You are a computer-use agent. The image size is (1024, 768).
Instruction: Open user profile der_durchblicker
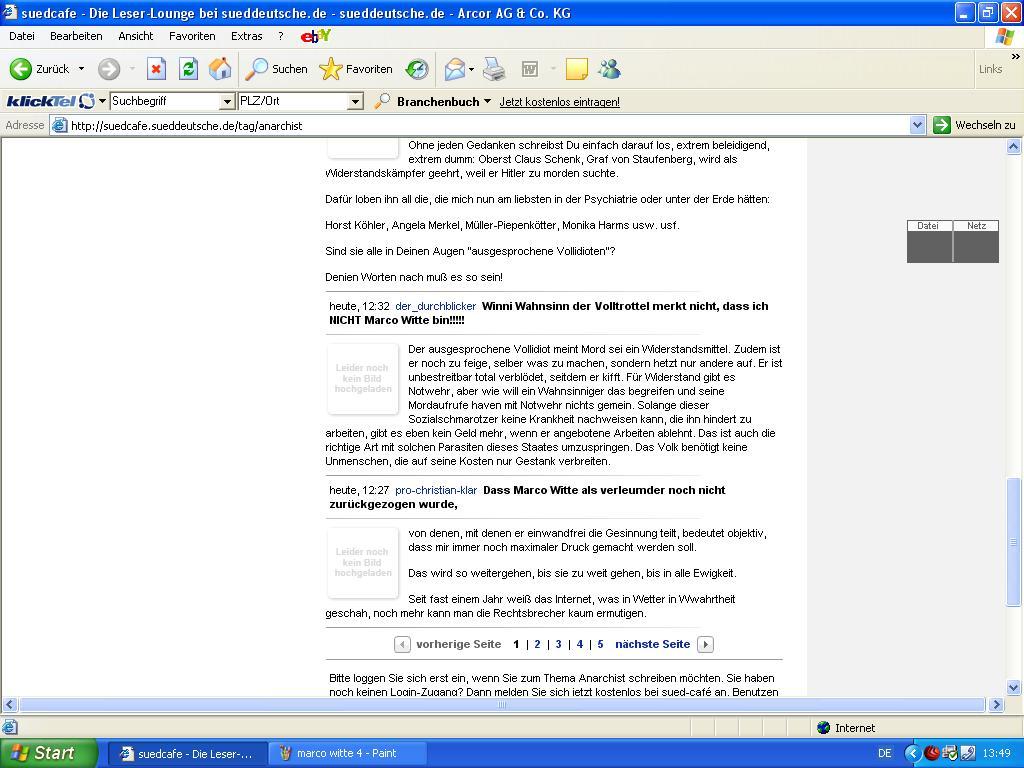pyautogui.click(x=436, y=306)
